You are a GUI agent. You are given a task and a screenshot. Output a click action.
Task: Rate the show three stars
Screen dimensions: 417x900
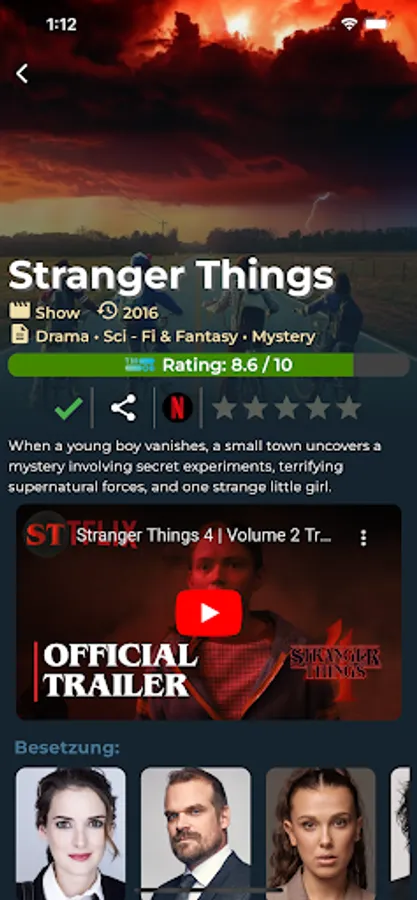click(286, 408)
